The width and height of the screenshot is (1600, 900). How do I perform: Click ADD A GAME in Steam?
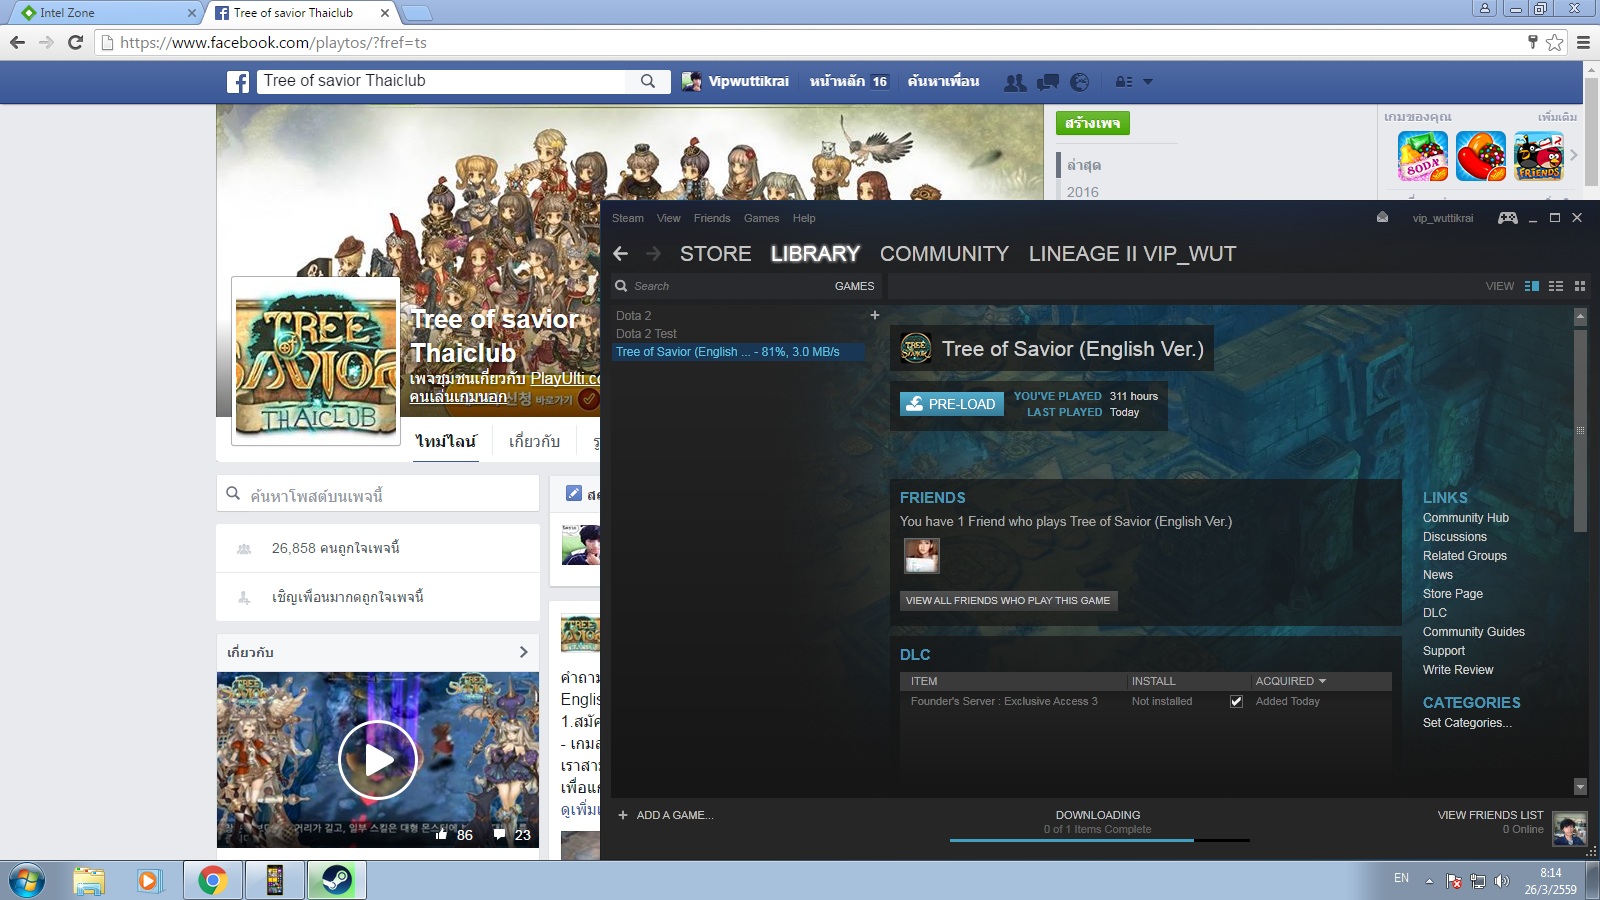(666, 815)
